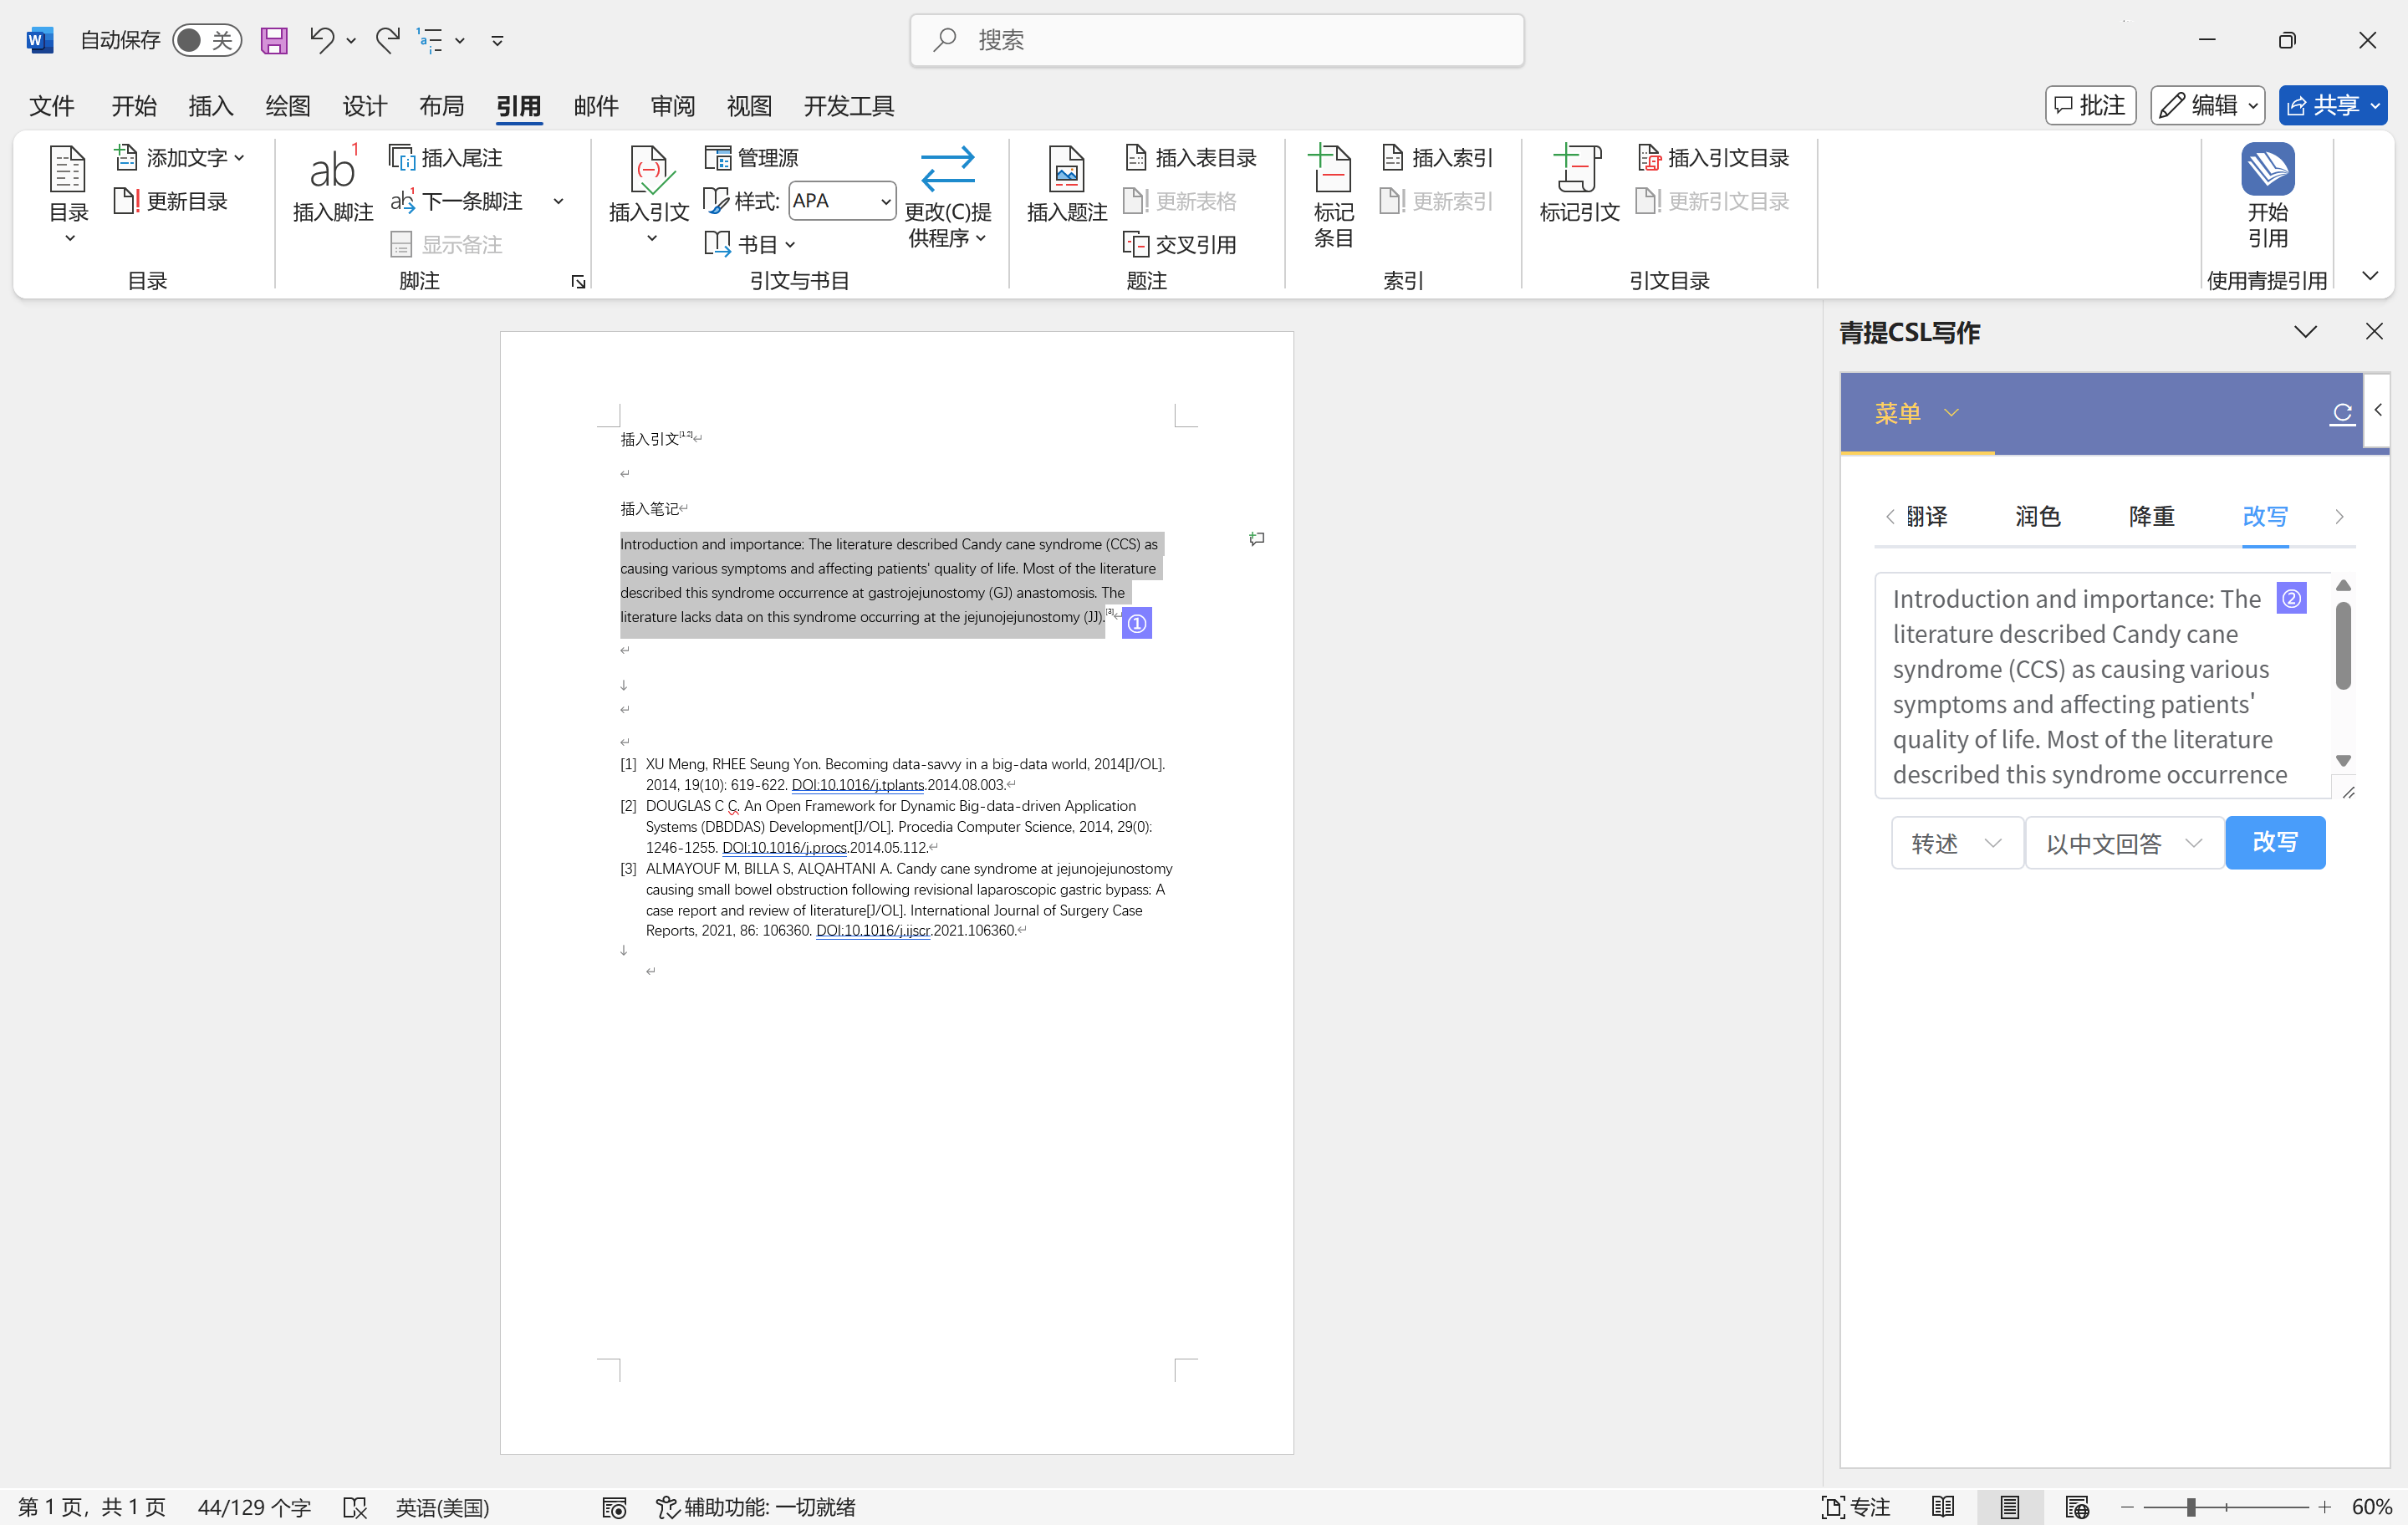2408x1525 pixels.
Task: Click the blue 改写 button
Action: point(2274,842)
